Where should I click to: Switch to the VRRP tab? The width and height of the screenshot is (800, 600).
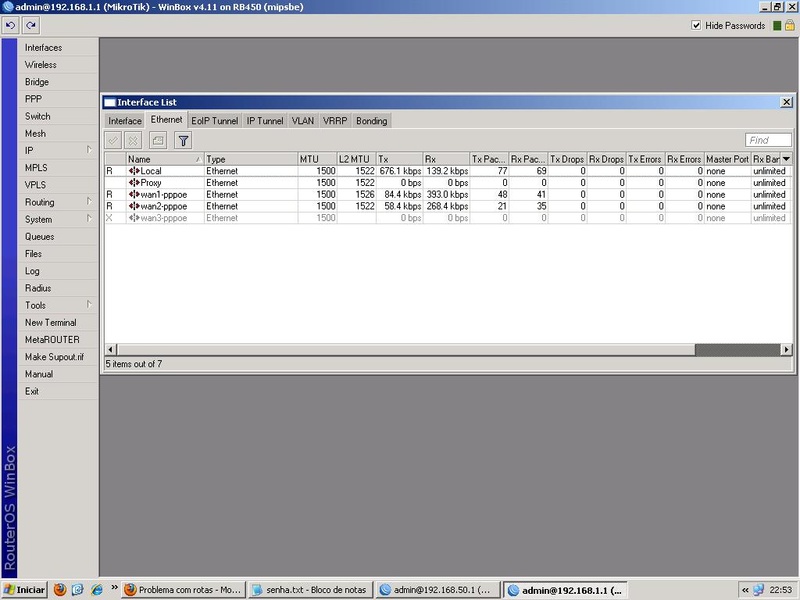[x=335, y=121]
